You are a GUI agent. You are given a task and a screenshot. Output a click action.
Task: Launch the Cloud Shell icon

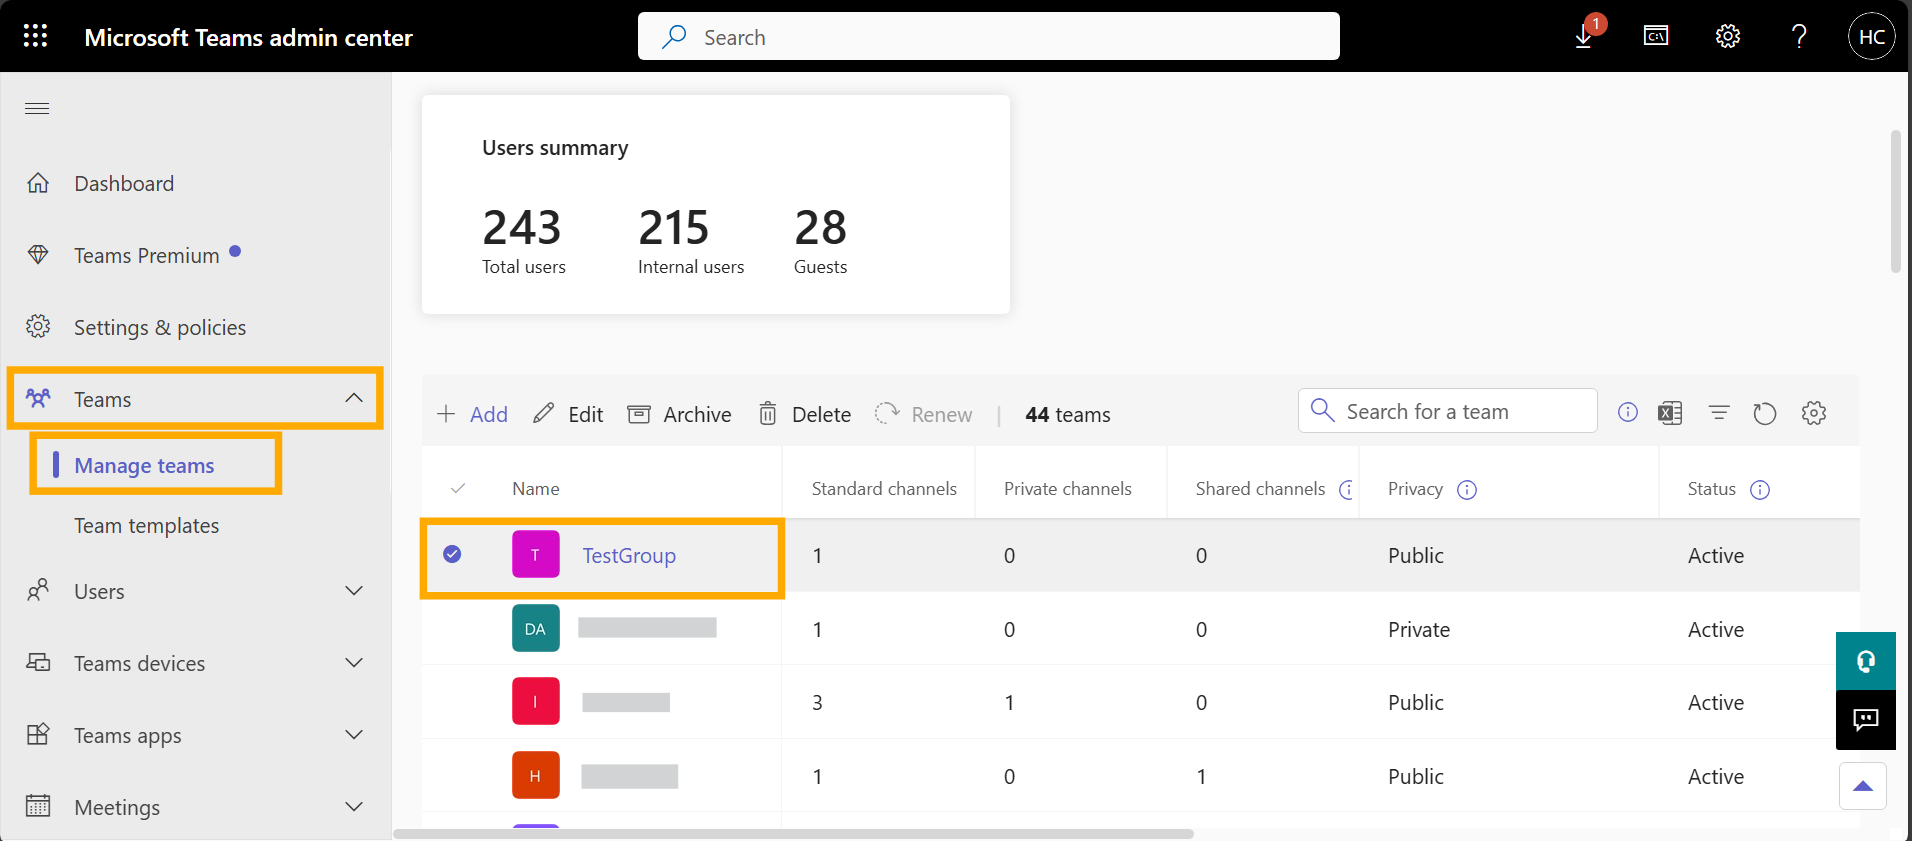pyautogui.click(x=1656, y=37)
